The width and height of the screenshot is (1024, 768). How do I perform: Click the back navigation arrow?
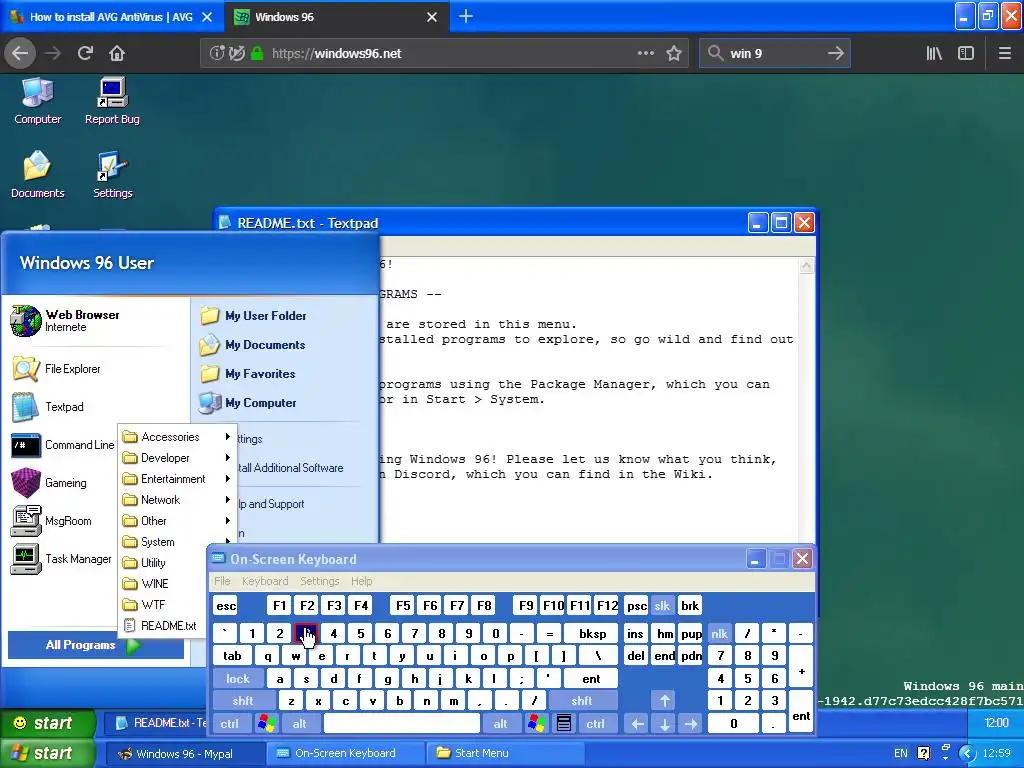tap(20, 54)
